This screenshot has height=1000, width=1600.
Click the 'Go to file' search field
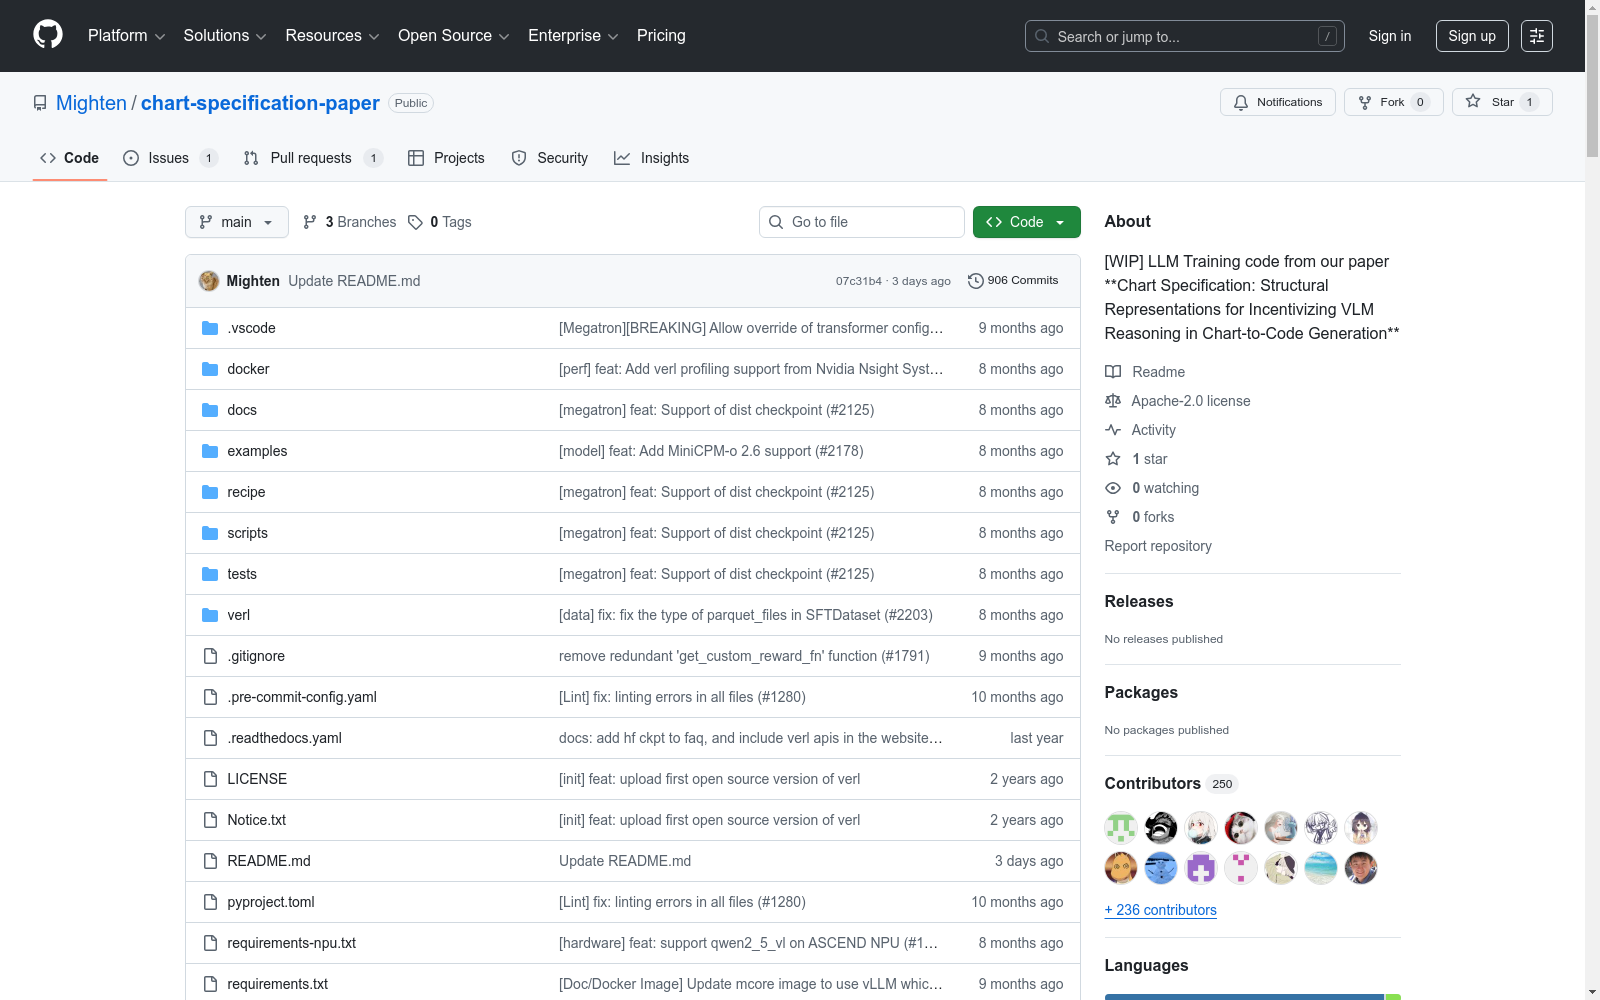pyautogui.click(x=862, y=222)
